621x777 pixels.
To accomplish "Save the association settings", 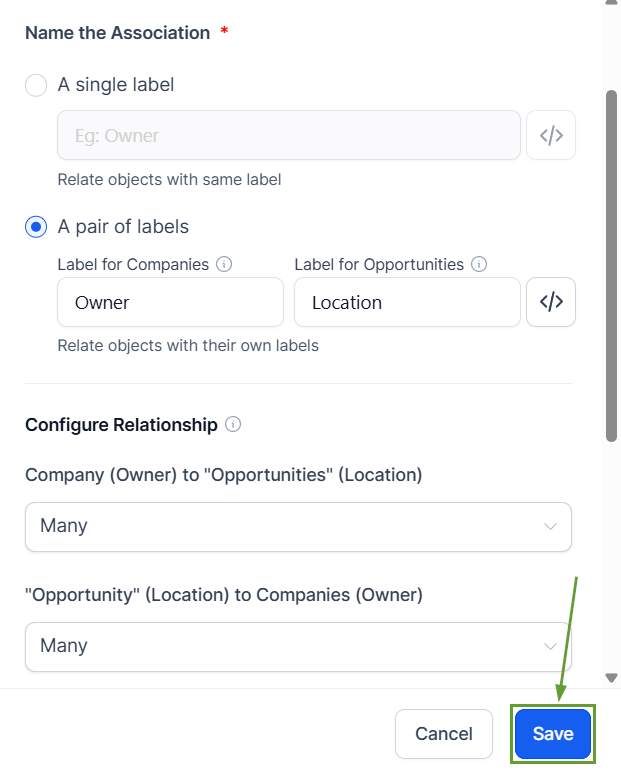I will click(553, 734).
